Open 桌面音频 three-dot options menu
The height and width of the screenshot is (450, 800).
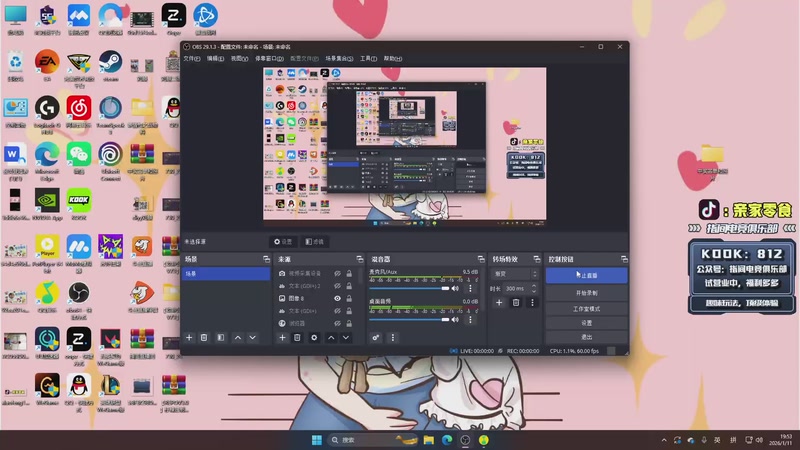coord(470,320)
